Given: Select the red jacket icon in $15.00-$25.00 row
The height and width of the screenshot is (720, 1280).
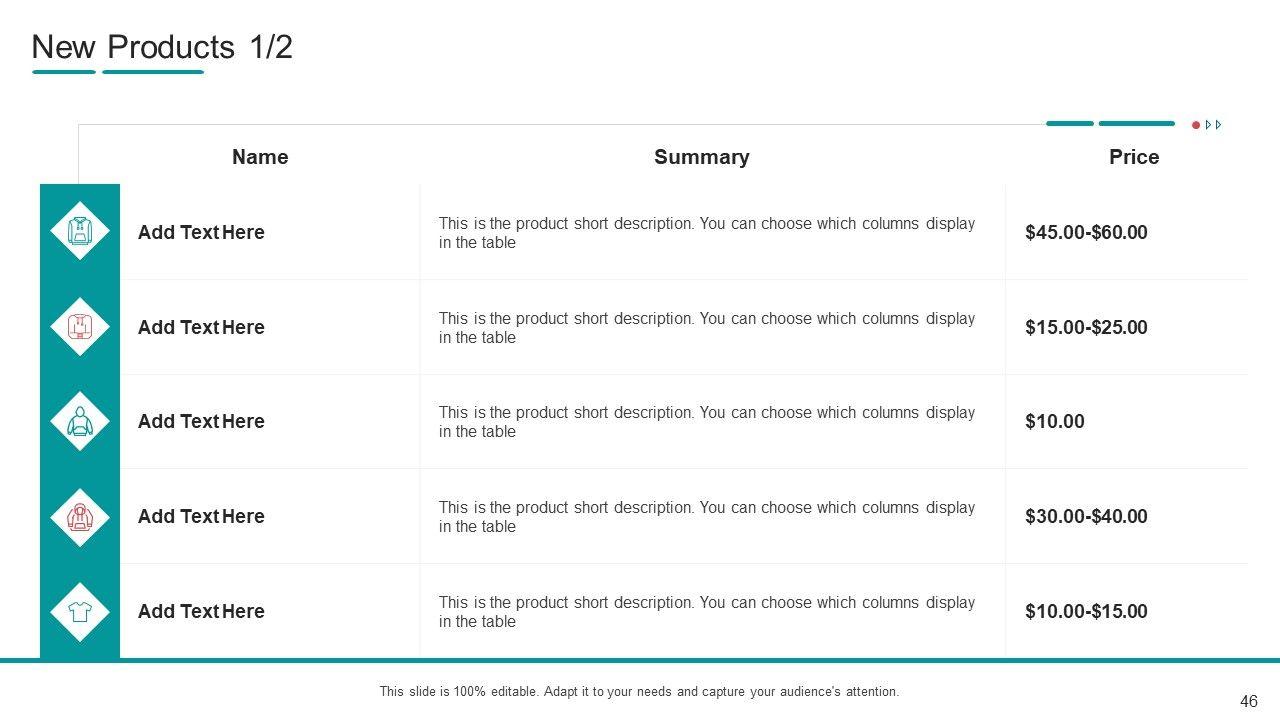Looking at the screenshot, I should pyautogui.click(x=80, y=326).
